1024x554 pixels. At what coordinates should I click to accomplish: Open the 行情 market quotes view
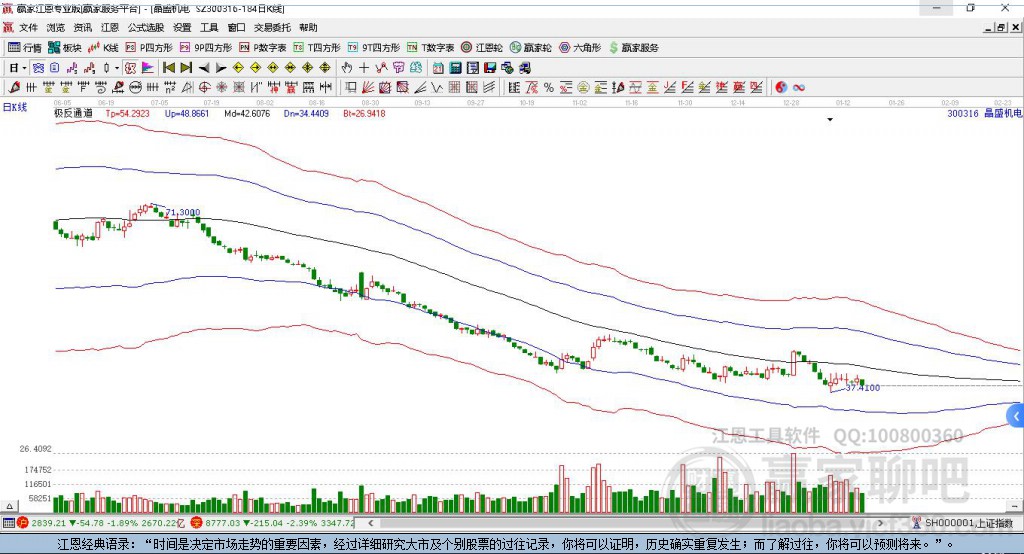(24, 48)
